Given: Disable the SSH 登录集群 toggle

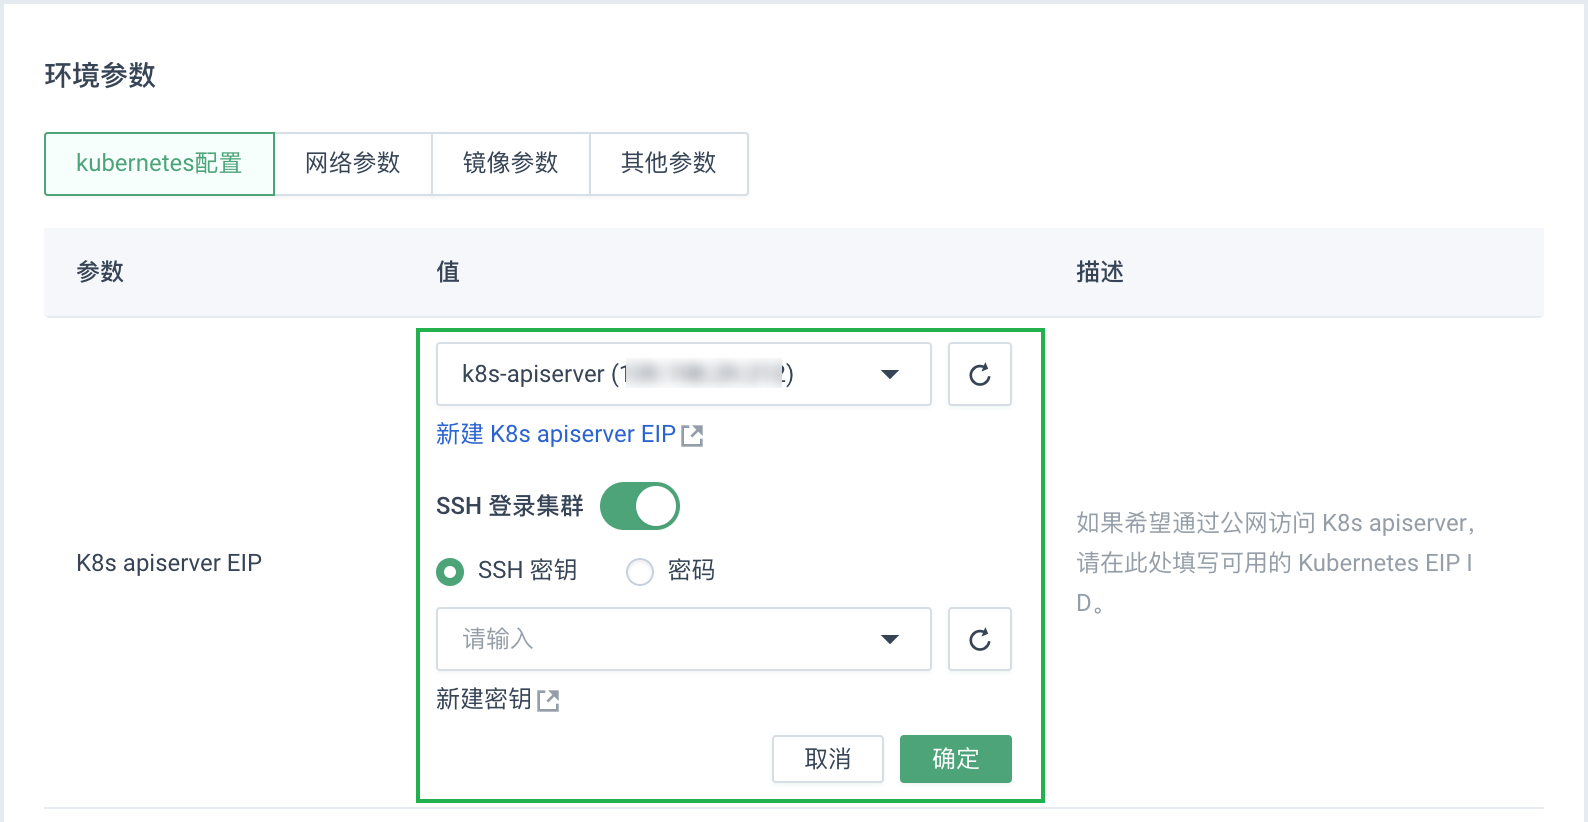Looking at the screenshot, I should click(x=639, y=505).
